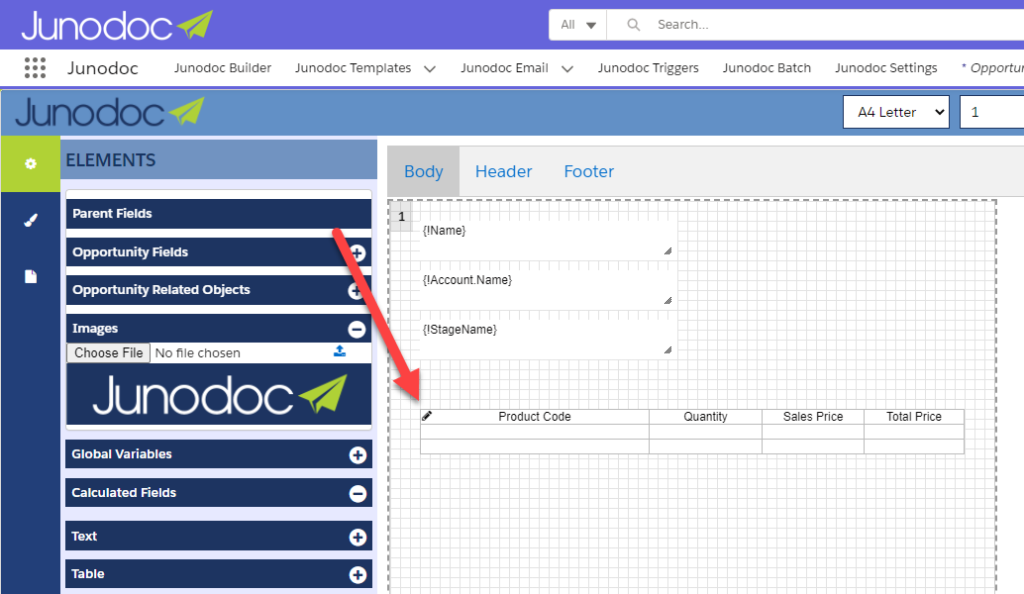
Task: Click the resize handle of {!Account.Name} box
Action: click(667, 300)
